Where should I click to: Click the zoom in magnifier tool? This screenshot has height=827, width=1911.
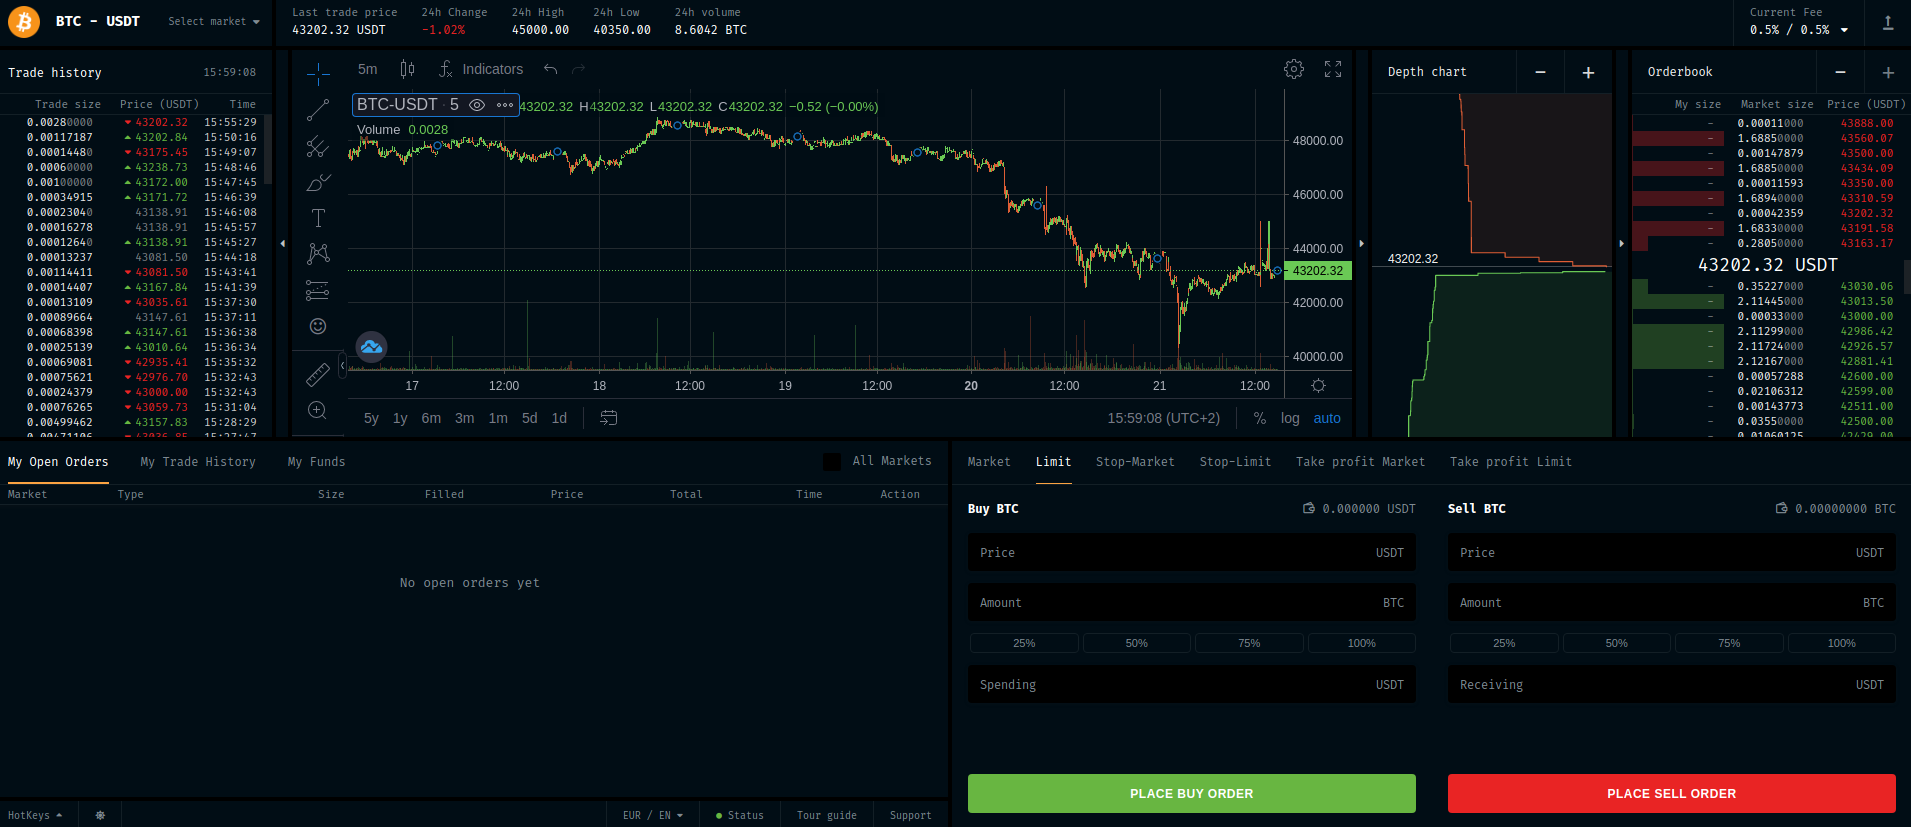tap(318, 410)
